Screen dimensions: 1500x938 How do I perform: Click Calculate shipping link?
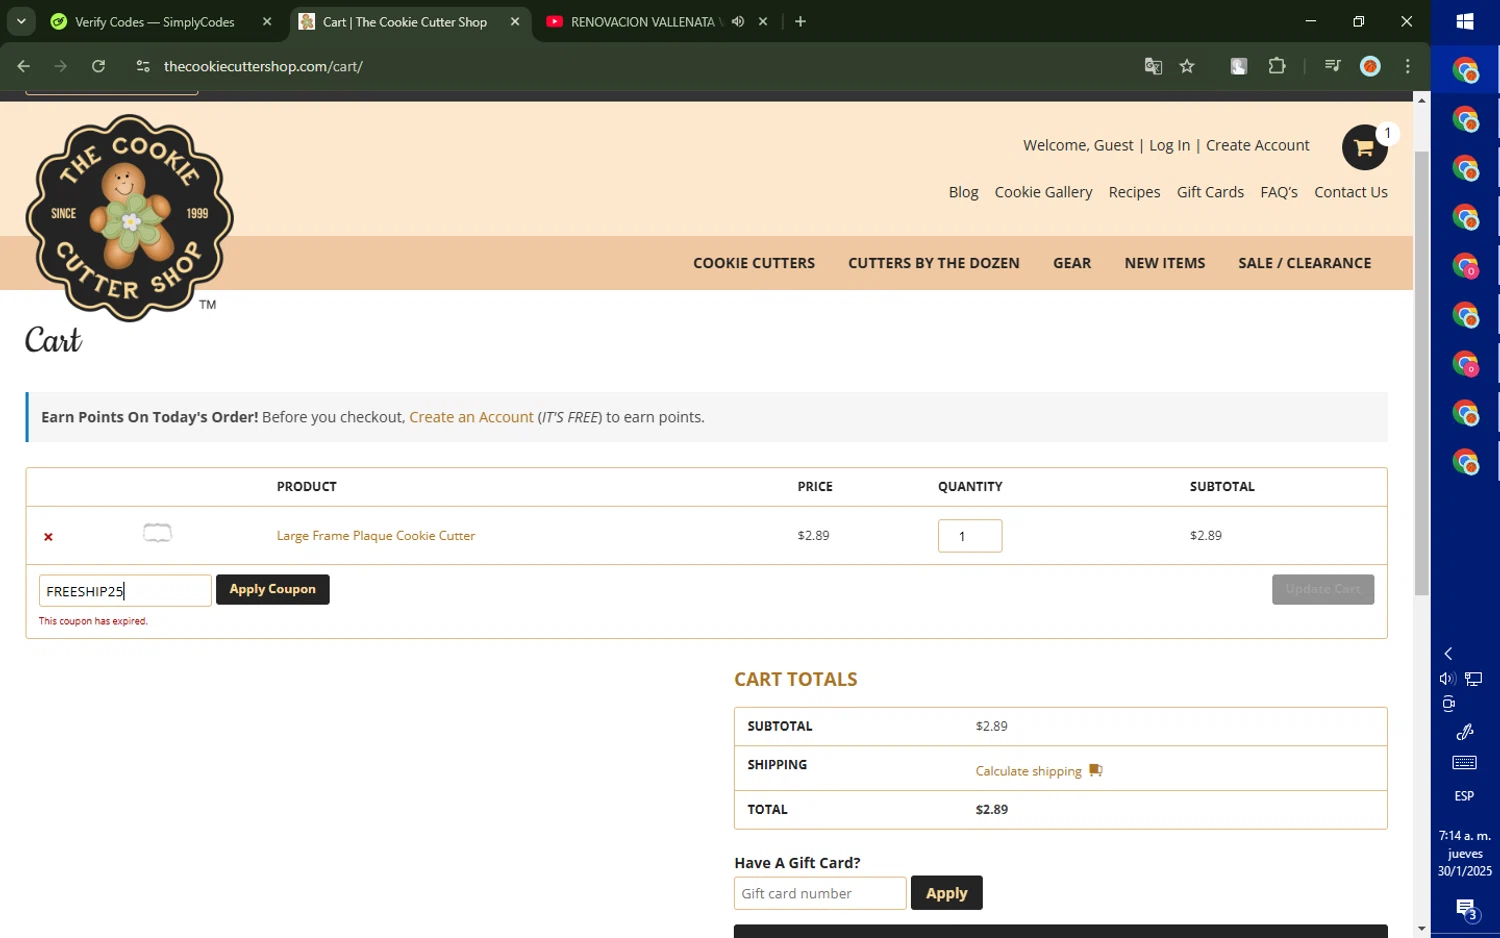(1028, 771)
